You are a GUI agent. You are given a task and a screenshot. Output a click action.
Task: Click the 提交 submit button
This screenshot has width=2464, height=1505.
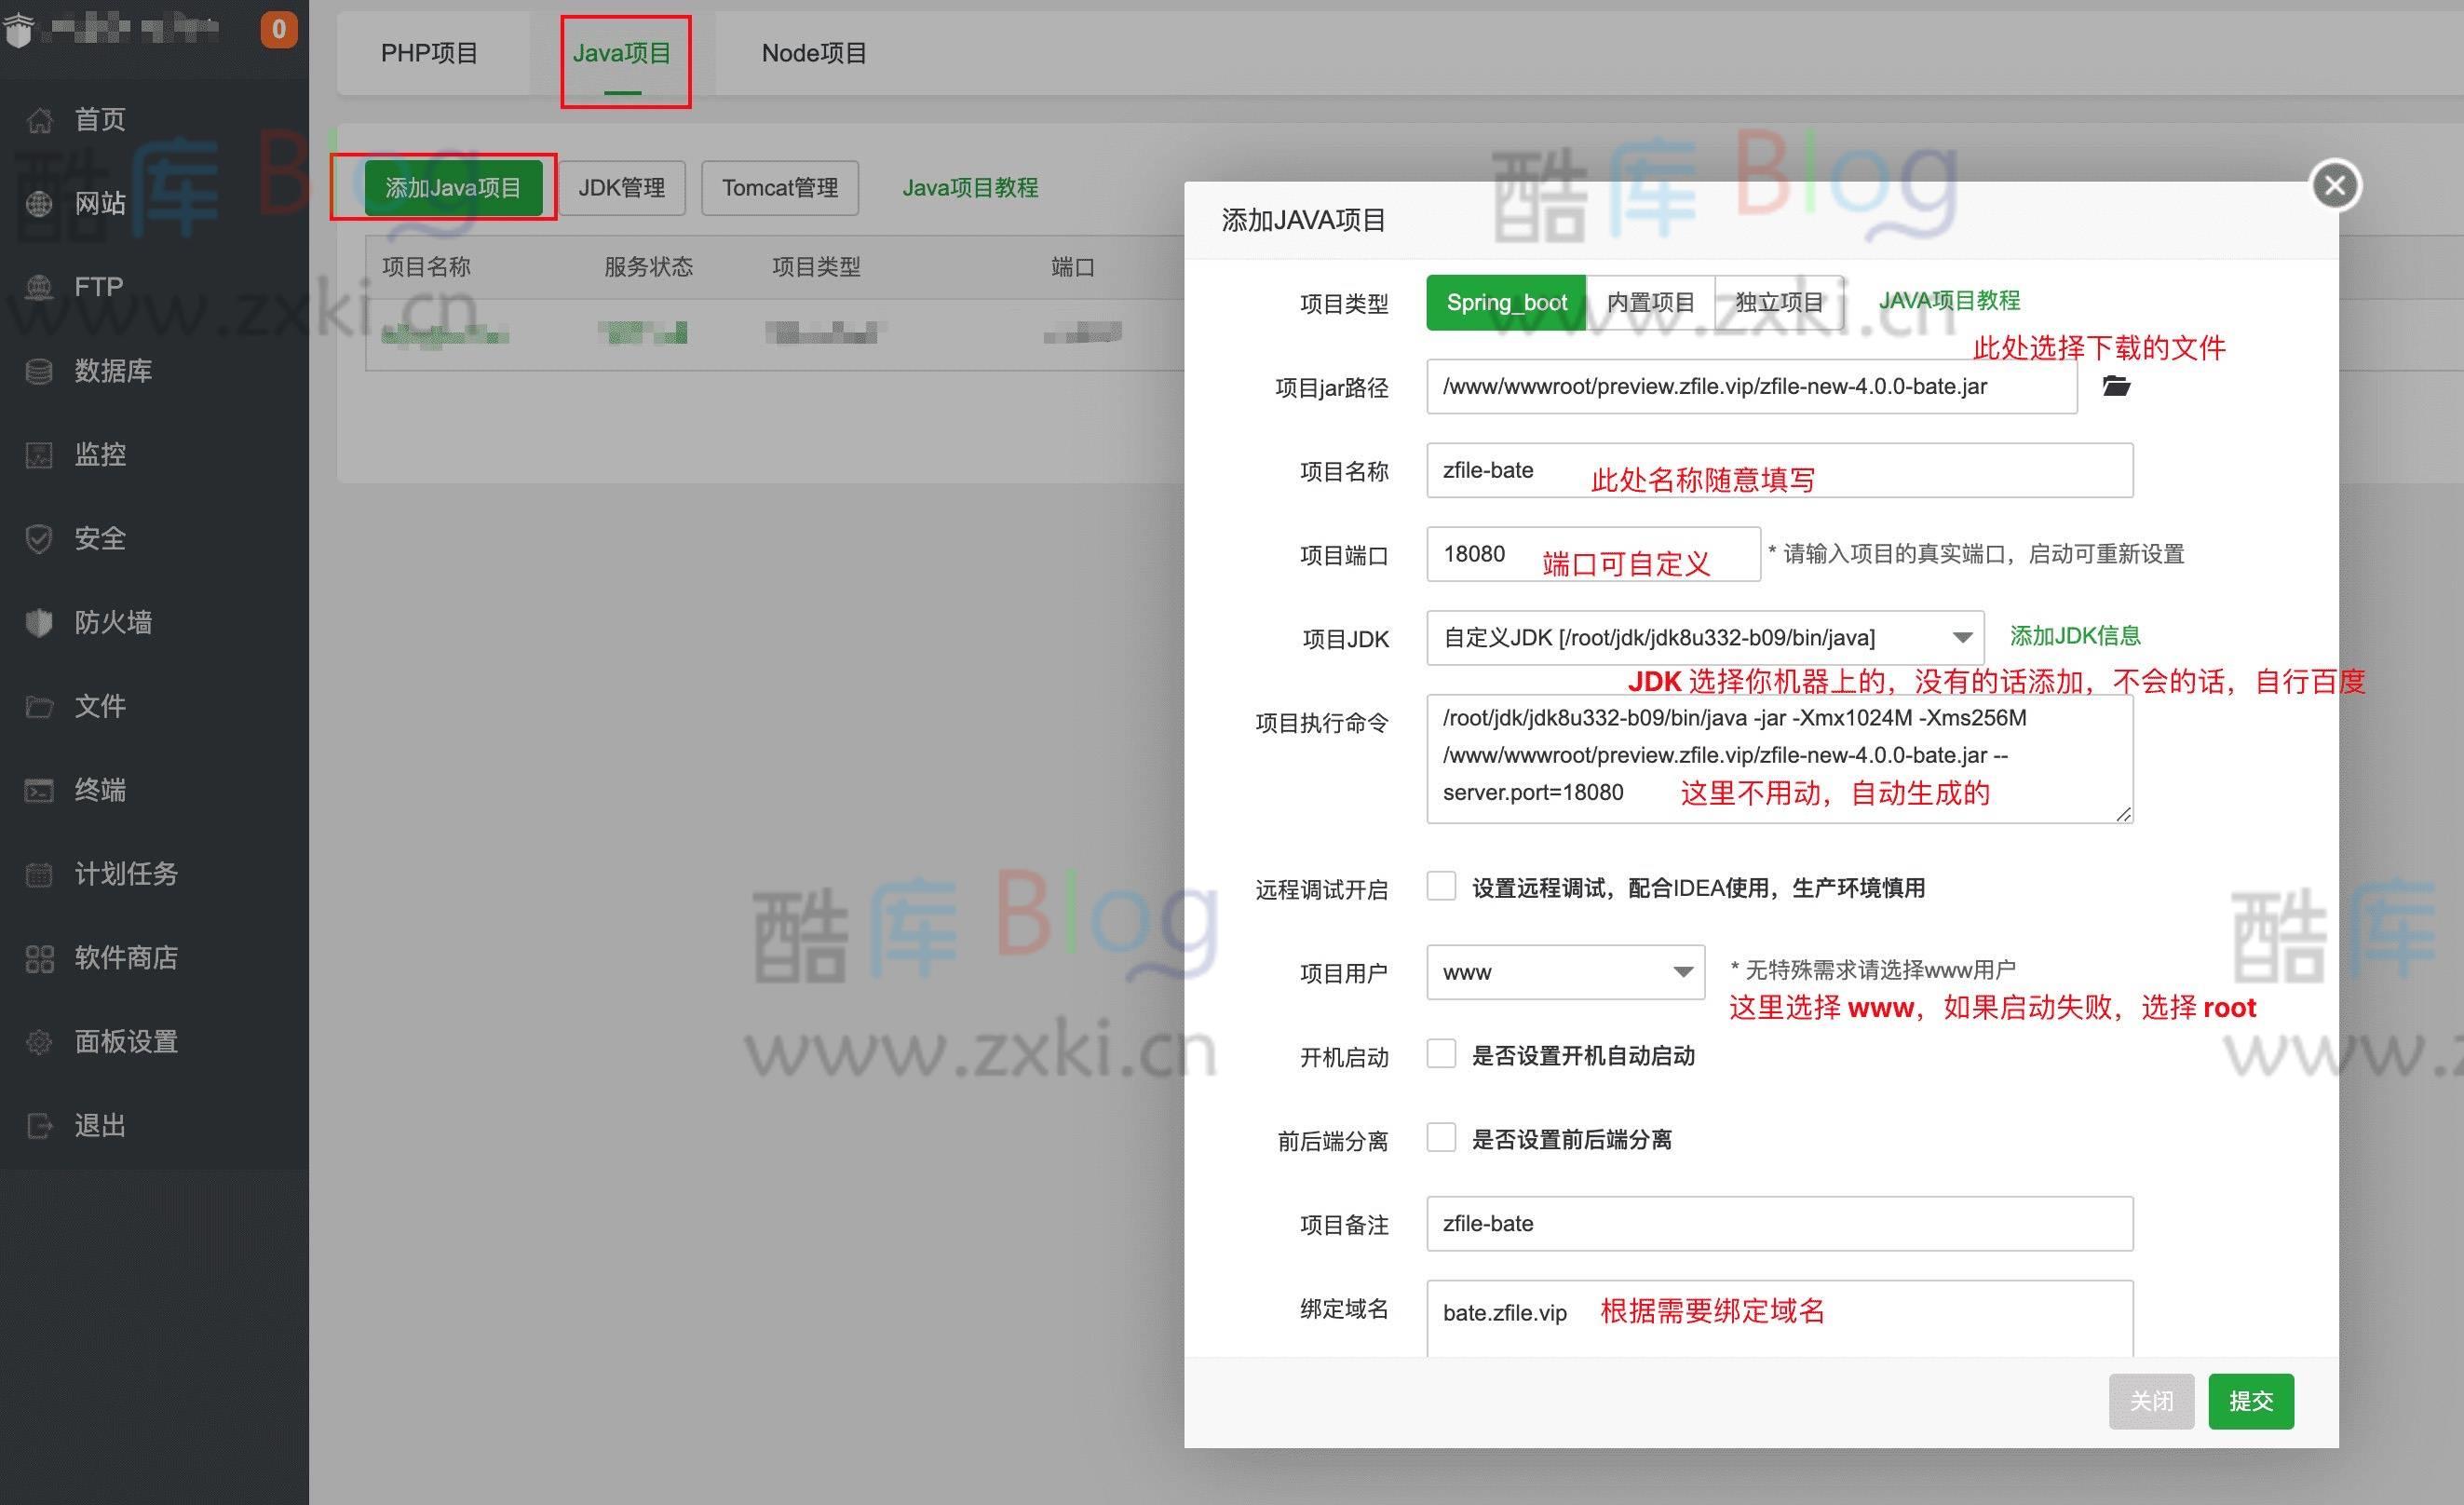tap(2250, 1401)
